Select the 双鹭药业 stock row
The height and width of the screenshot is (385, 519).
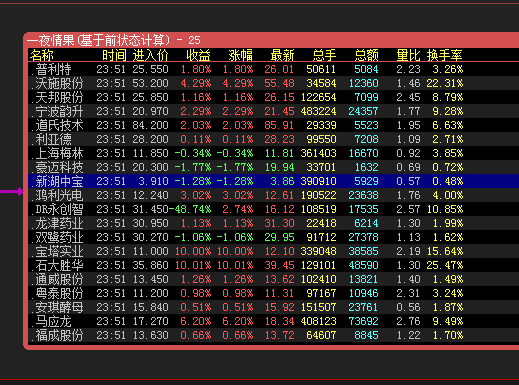(273, 237)
